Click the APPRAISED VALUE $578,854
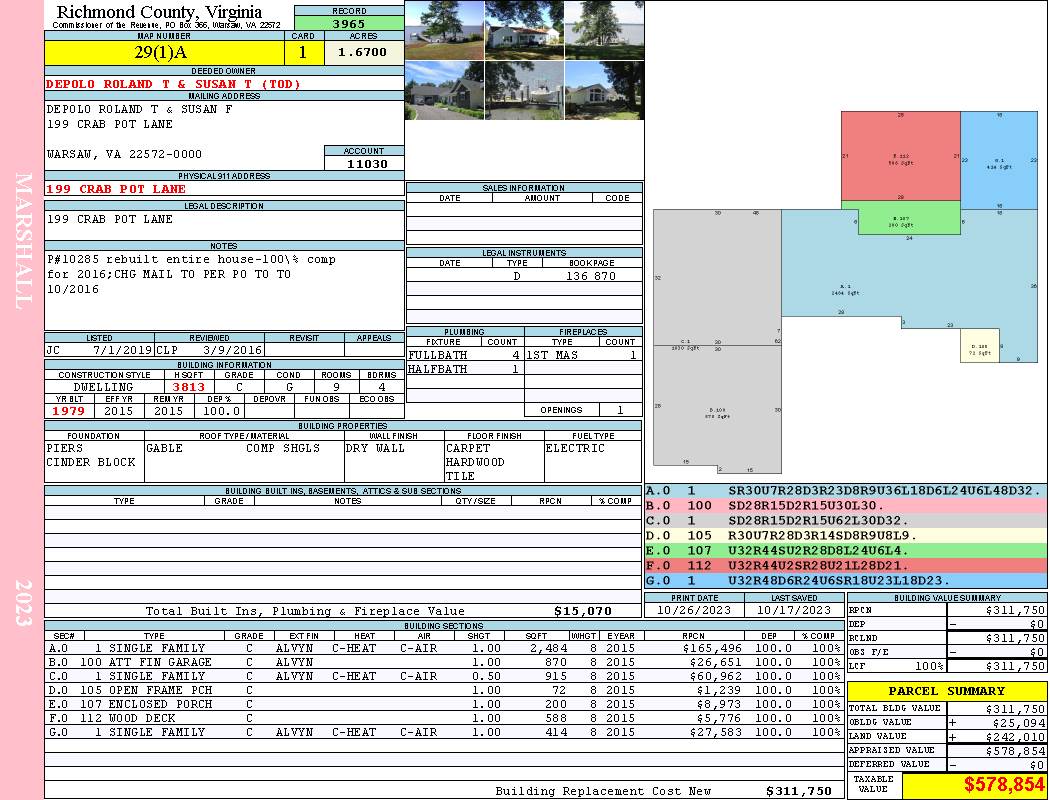 (x=1015, y=751)
